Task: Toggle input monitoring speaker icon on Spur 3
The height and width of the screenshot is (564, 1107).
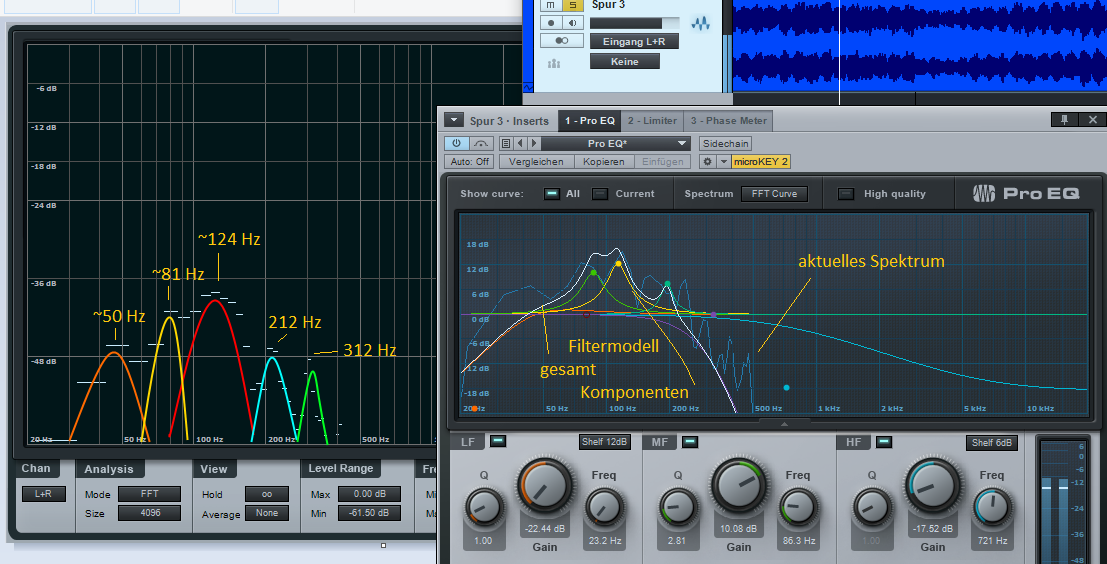Action: 573,23
